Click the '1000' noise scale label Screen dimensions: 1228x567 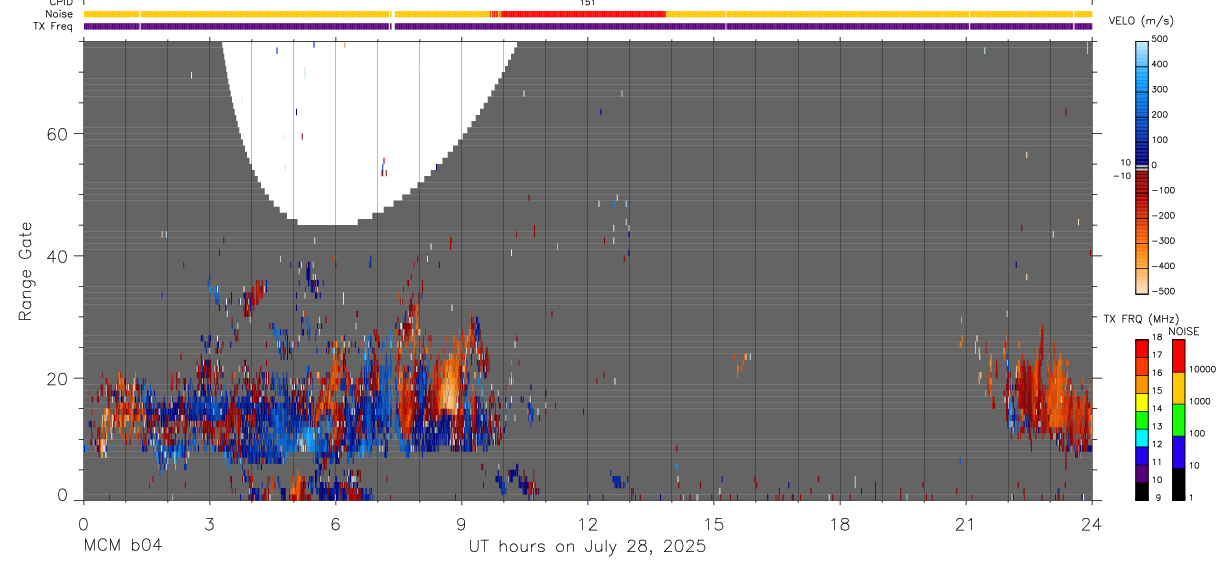pyautogui.click(x=1200, y=401)
